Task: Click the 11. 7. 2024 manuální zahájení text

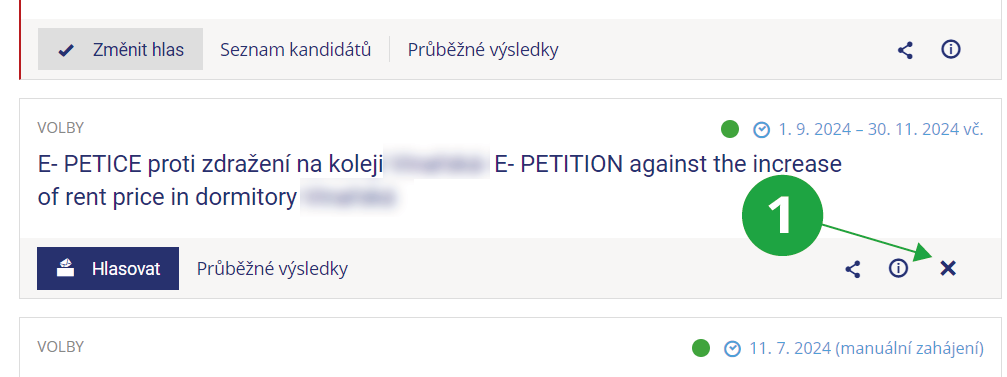Action: (x=866, y=349)
